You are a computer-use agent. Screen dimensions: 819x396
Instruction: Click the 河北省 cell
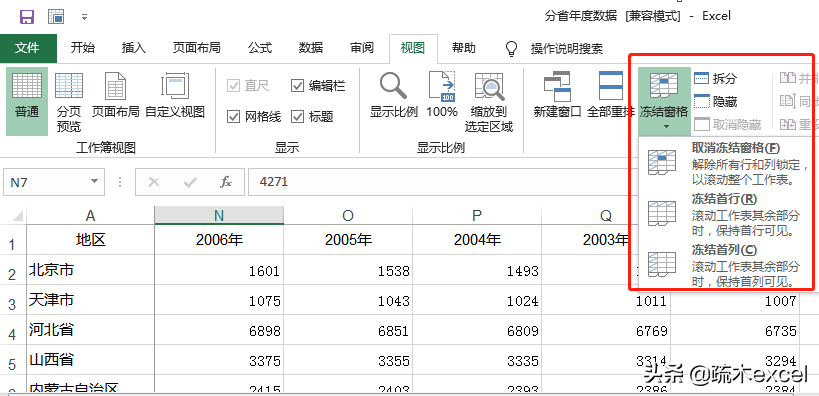(90, 330)
